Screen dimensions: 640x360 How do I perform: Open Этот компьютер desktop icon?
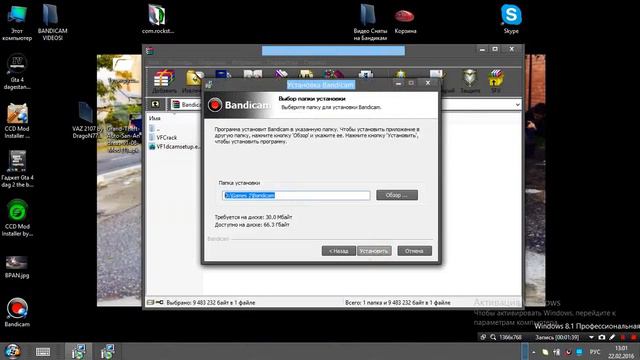tap(17, 22)
